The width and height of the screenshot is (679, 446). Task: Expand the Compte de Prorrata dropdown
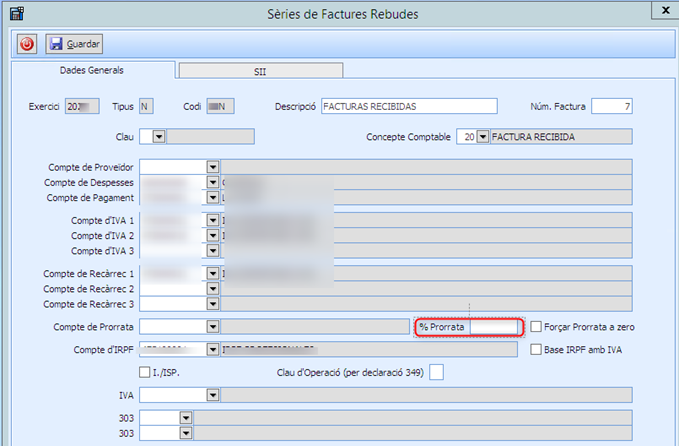point(213,327)
